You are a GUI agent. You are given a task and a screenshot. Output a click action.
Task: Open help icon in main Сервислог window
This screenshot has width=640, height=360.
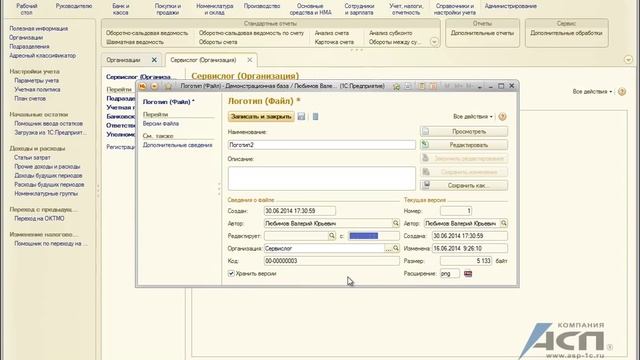click(x=622, y=91)
